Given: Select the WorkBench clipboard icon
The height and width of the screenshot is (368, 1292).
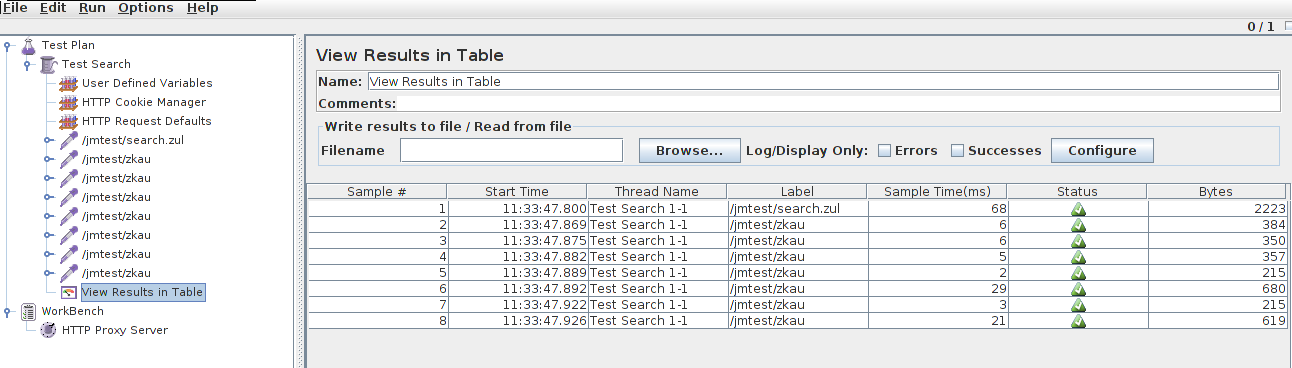Looking at the screenshot, I should (28, 311).
